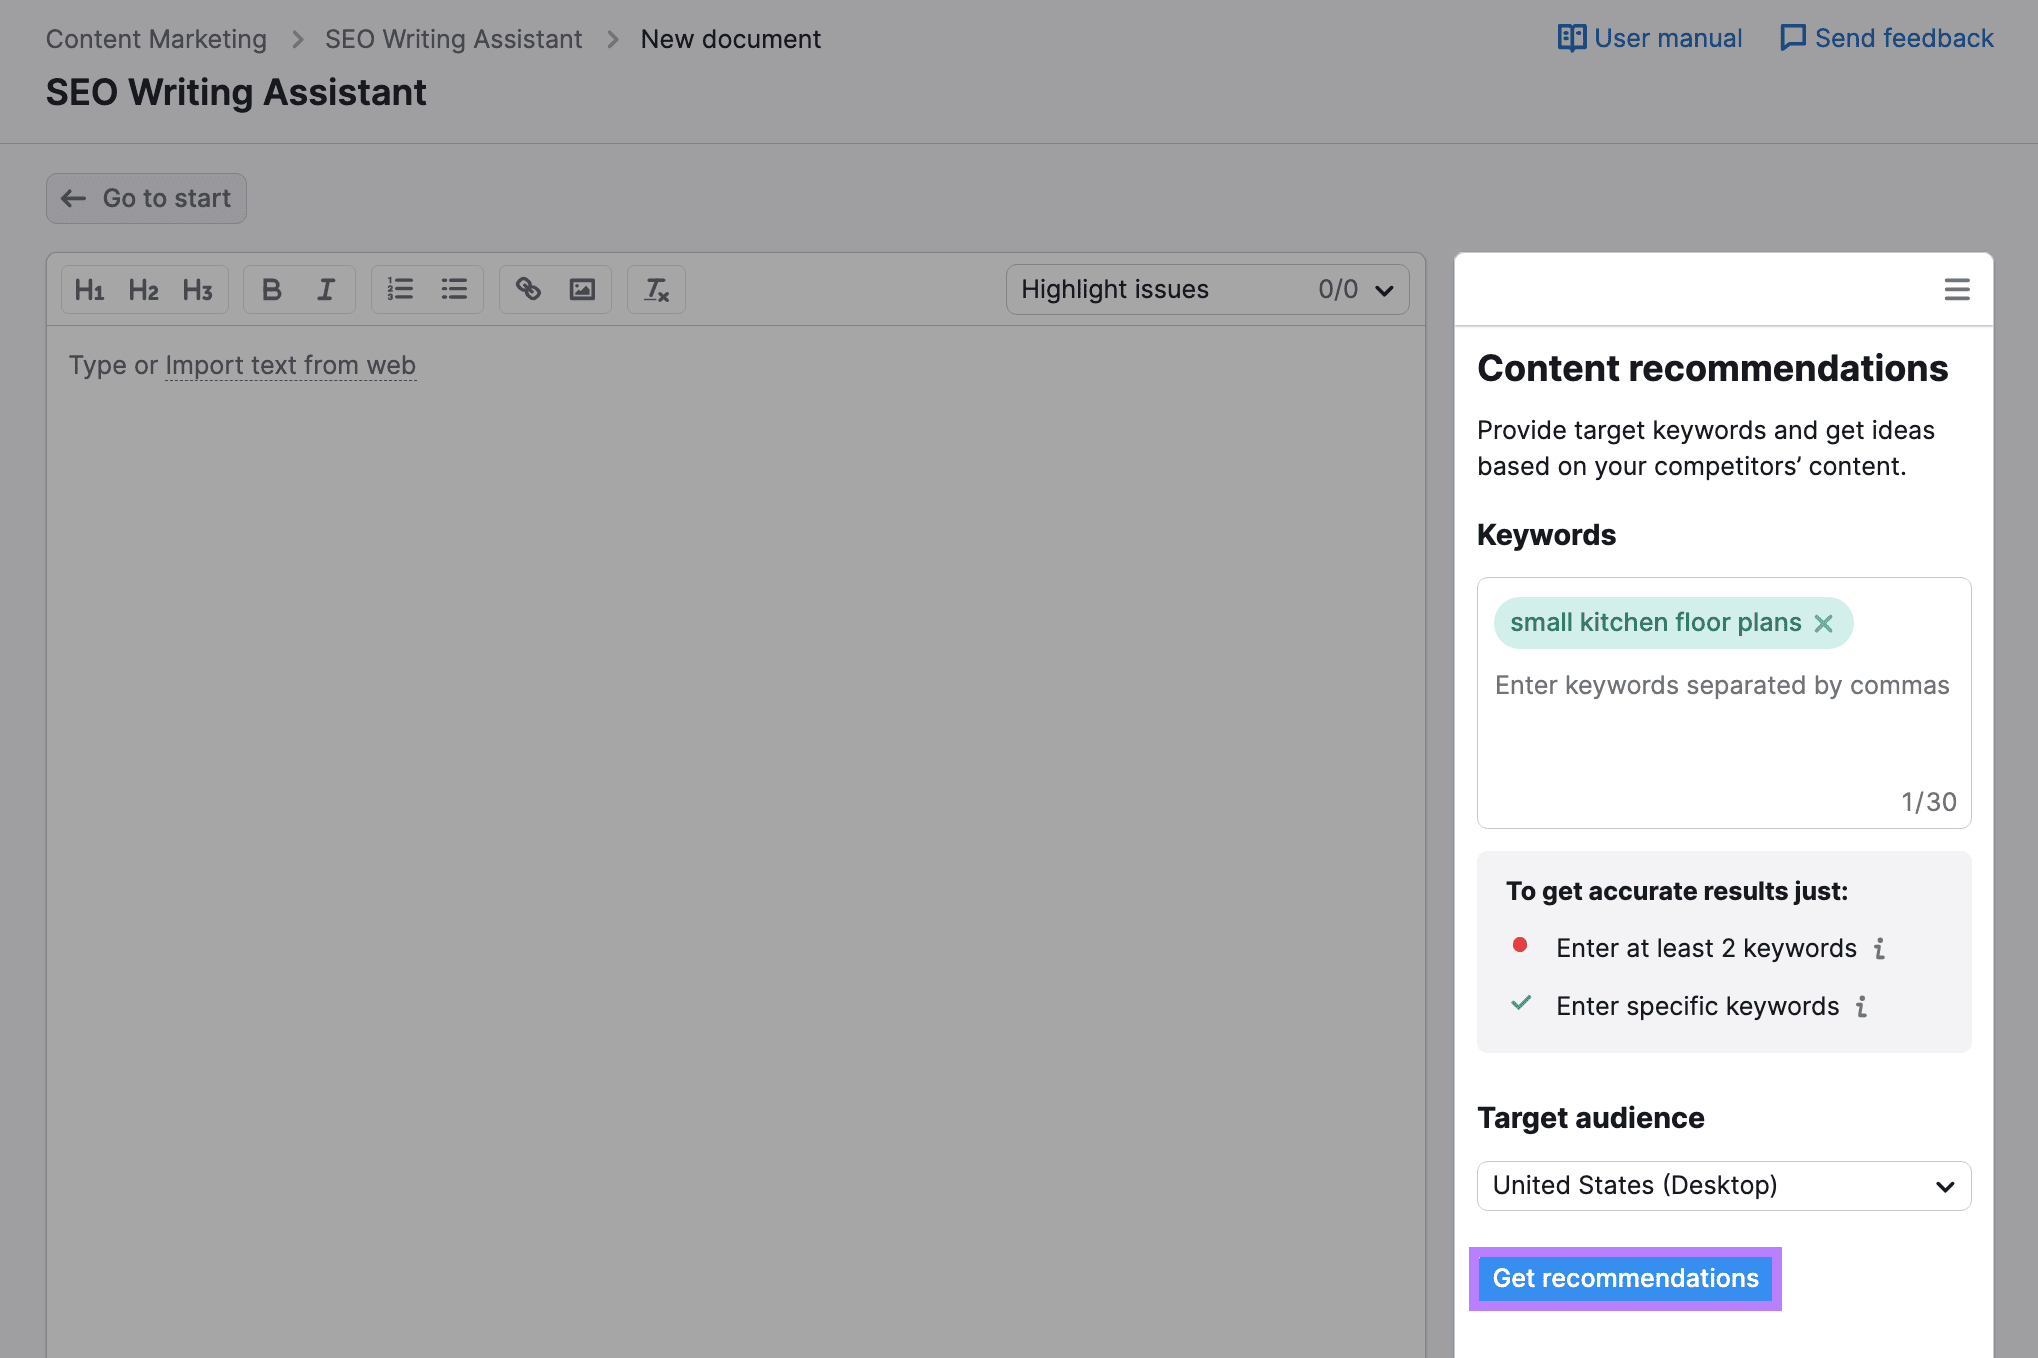Click the Import text from web link
This screenshot has height=1358, width=2038.
[288, 364]
